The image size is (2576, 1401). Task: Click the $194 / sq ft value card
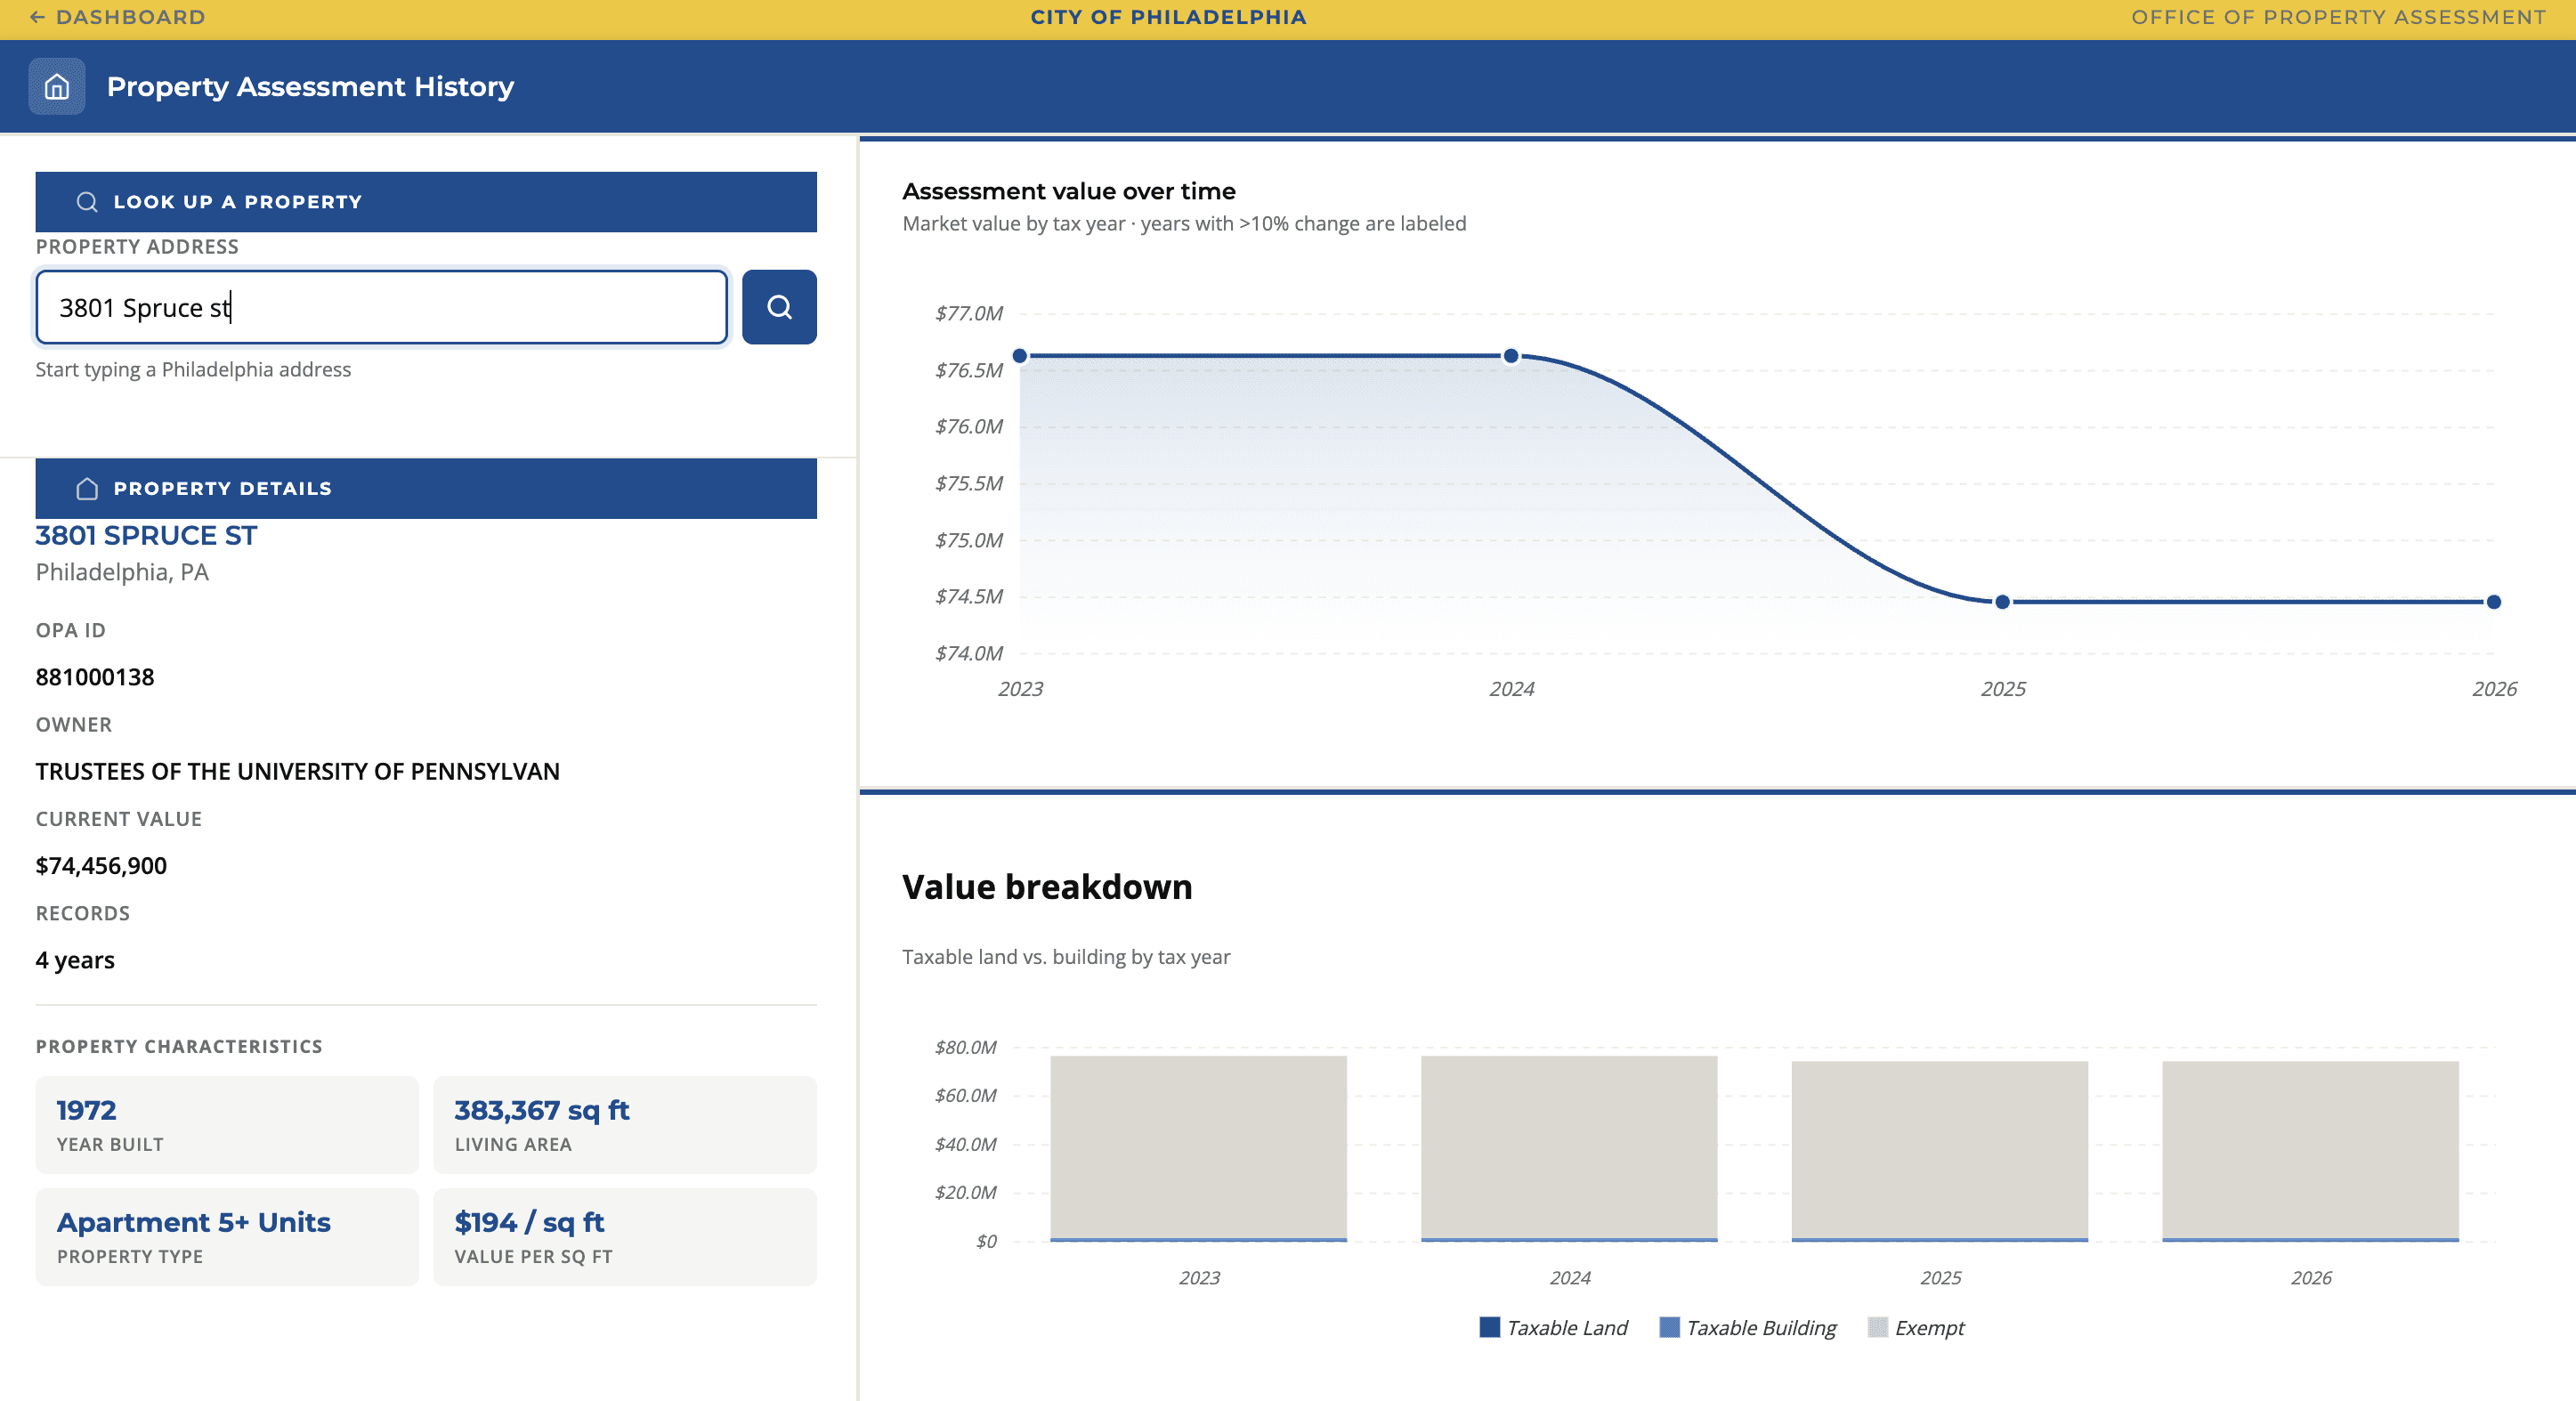(625, 1237)
